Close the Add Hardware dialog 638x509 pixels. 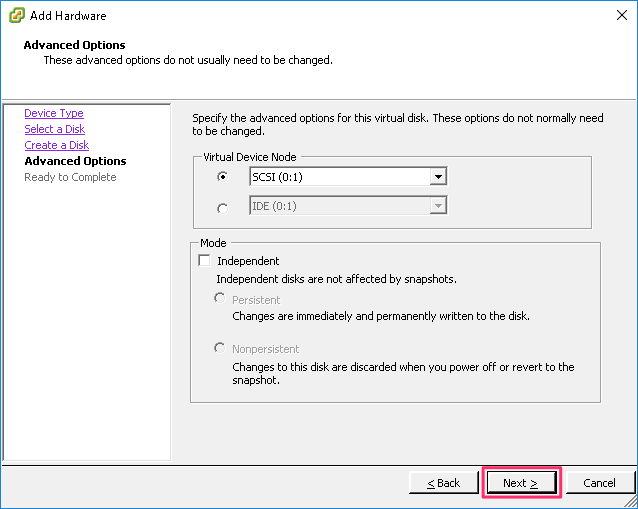click(621, 15)
